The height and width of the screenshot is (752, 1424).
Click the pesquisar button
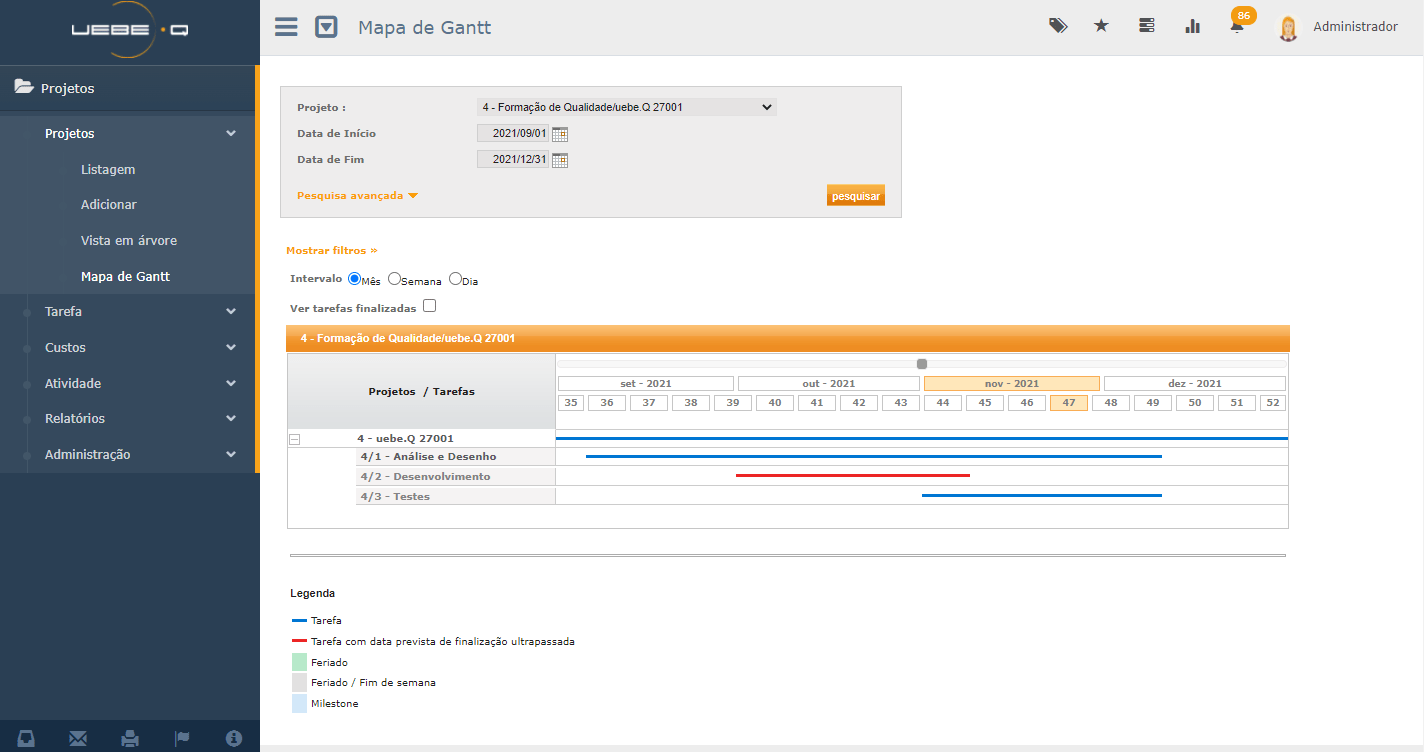[855, 196]
